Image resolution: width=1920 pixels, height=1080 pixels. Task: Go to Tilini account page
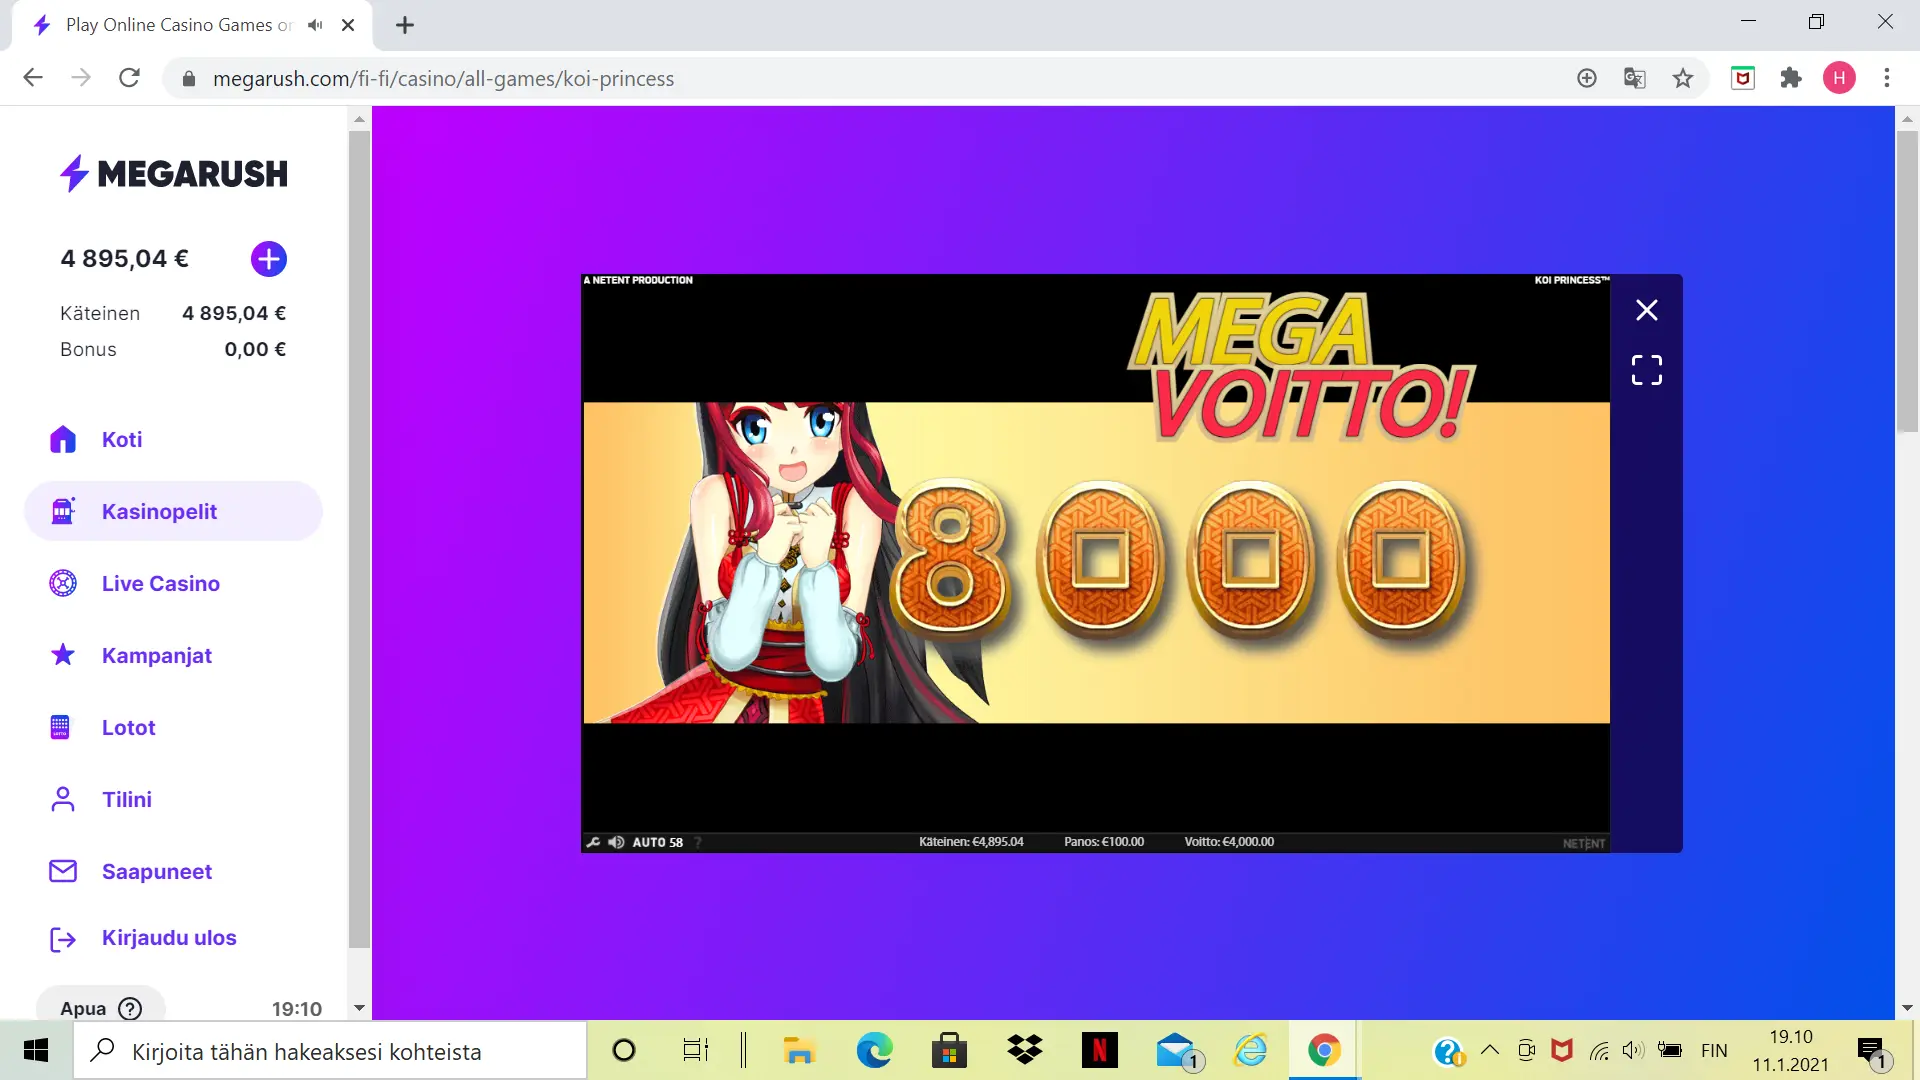point(126,800)
